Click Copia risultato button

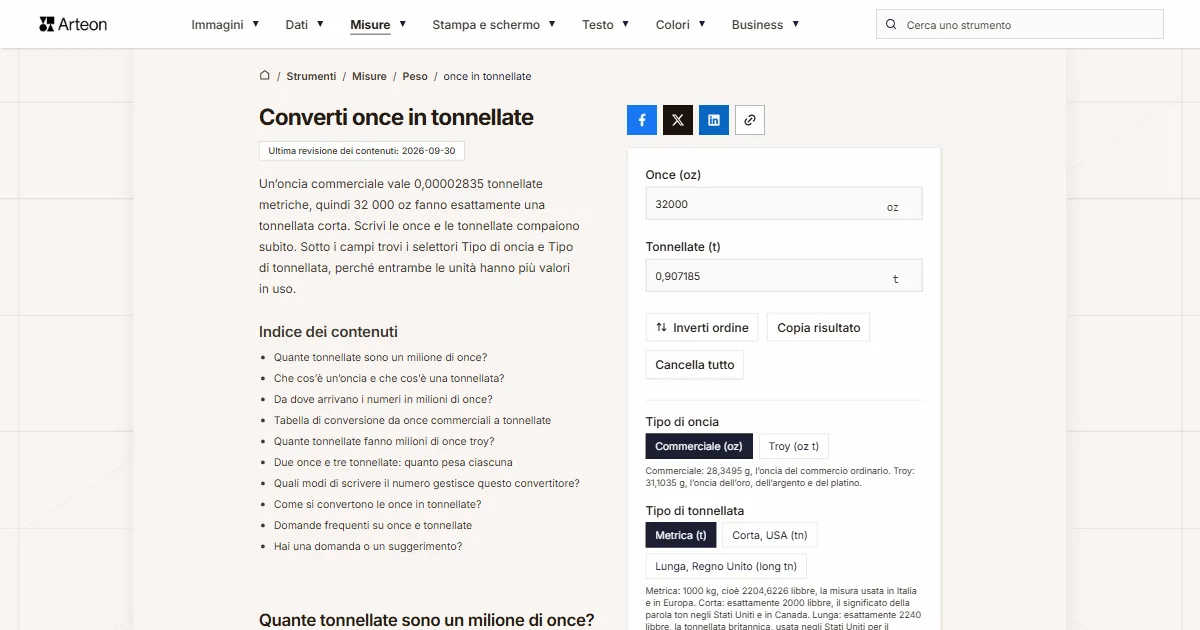(x=819, y=327)
